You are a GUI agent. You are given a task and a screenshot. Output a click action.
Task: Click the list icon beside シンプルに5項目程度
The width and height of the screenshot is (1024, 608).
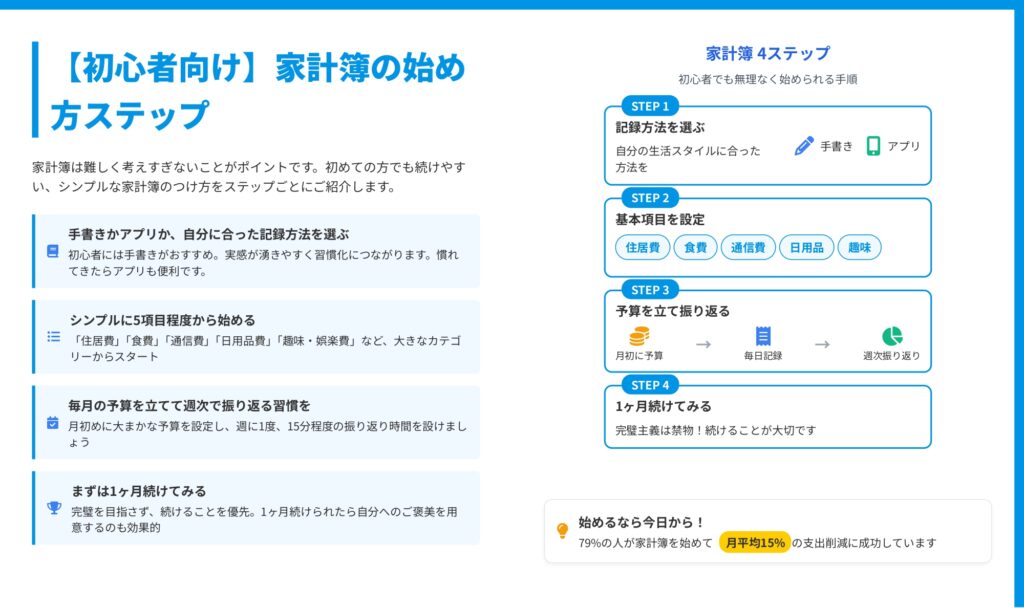(54, 337)
